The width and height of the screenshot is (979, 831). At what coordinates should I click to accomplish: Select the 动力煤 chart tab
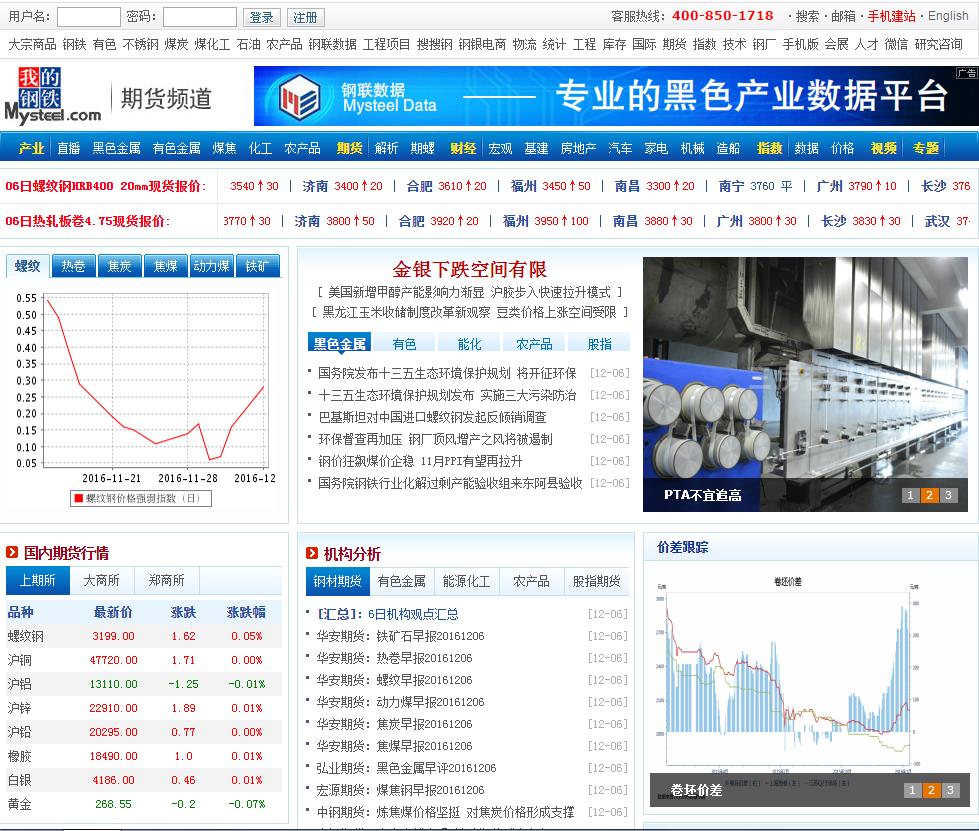(x=212, y=266)
